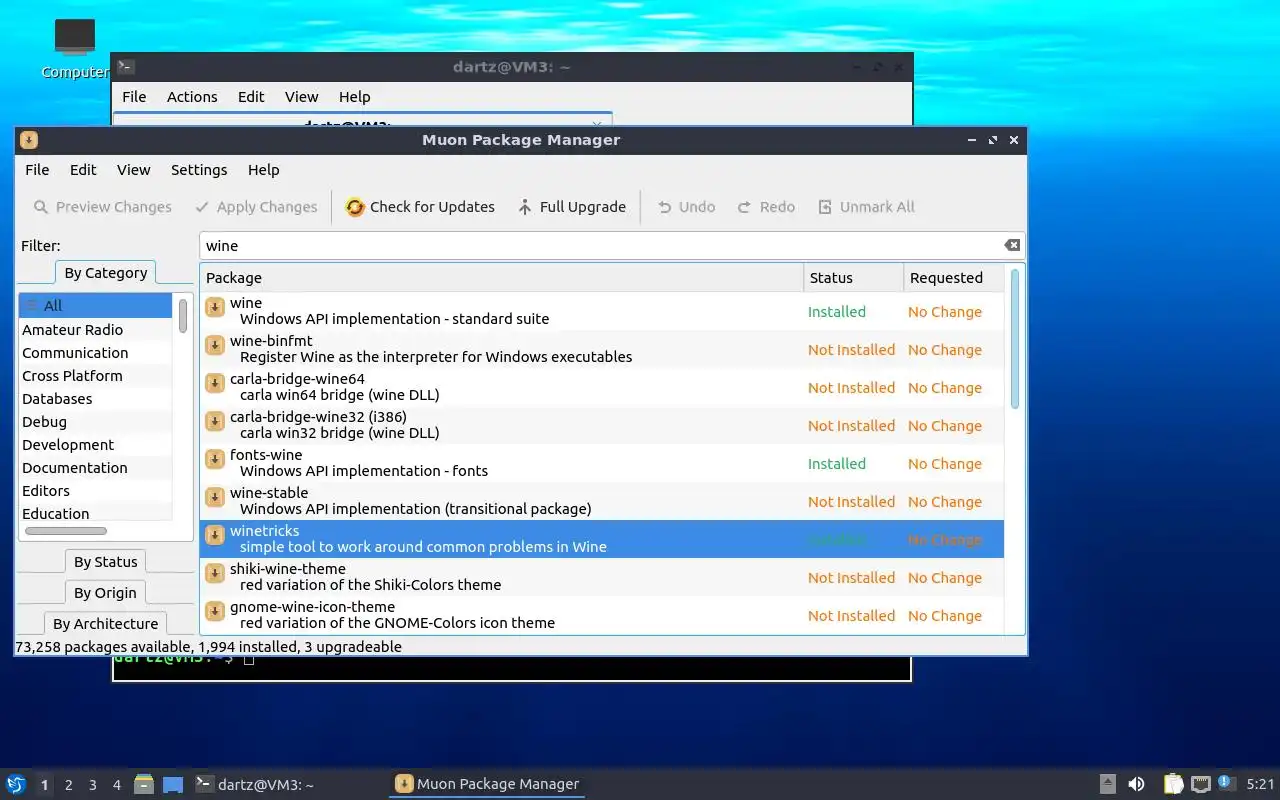Click the Preview Changes toolbar button

[102, 207]
